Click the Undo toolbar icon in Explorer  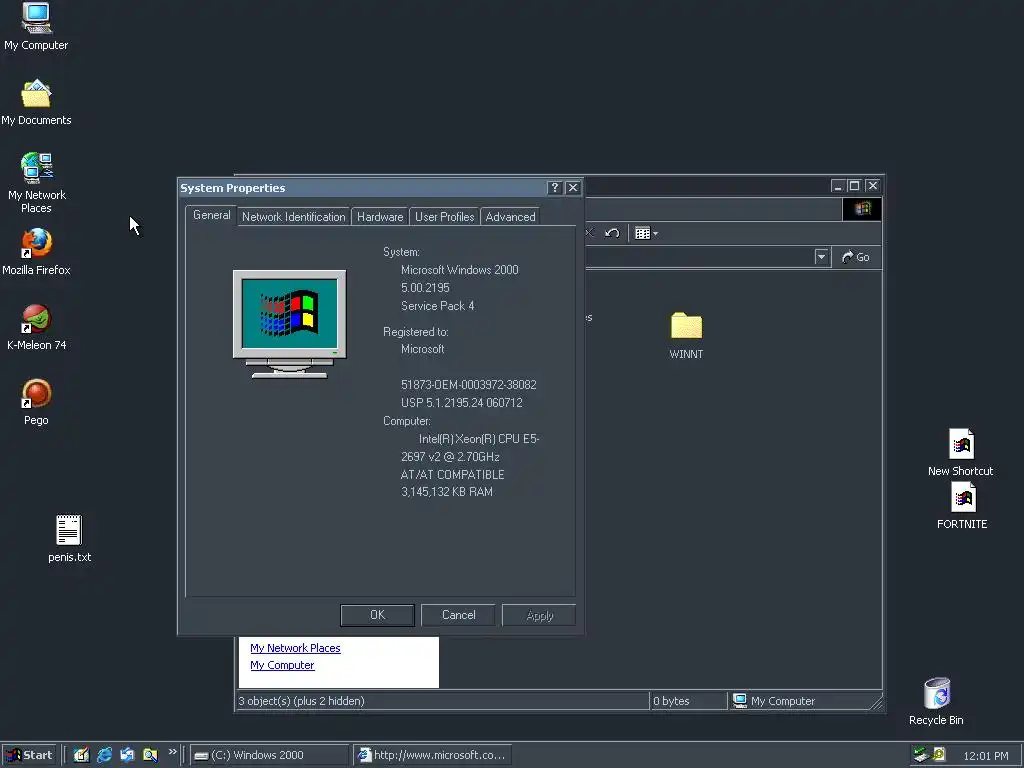coord(612,233)
